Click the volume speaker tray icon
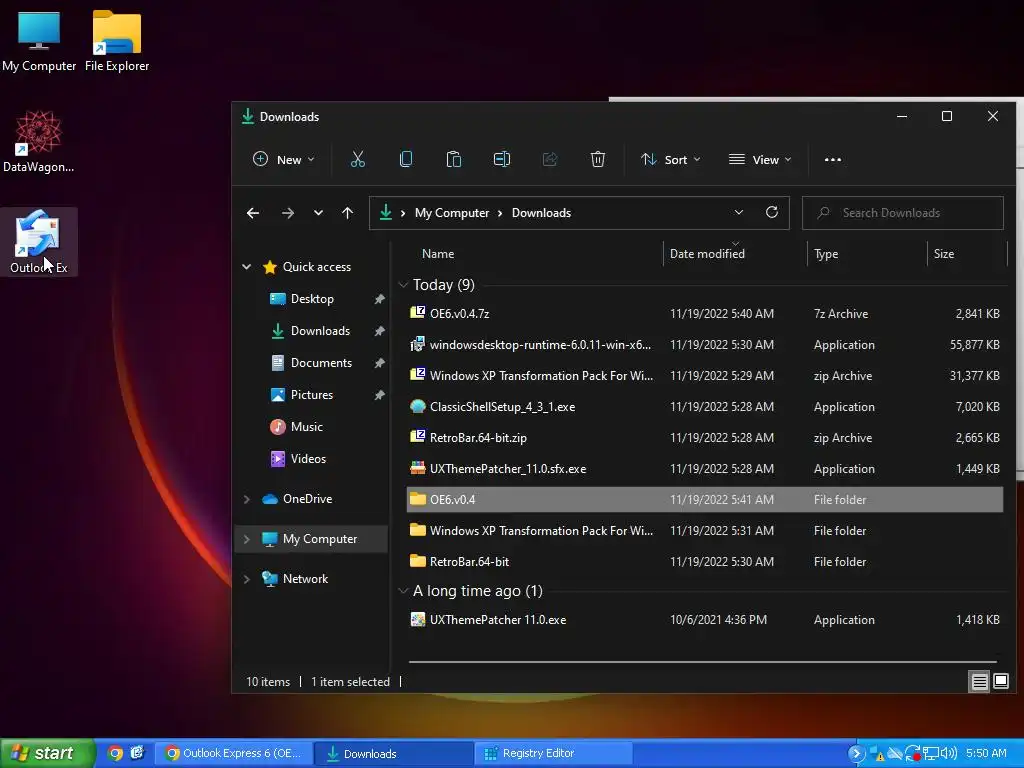The image size is (1024, 768). pos(949,754)
